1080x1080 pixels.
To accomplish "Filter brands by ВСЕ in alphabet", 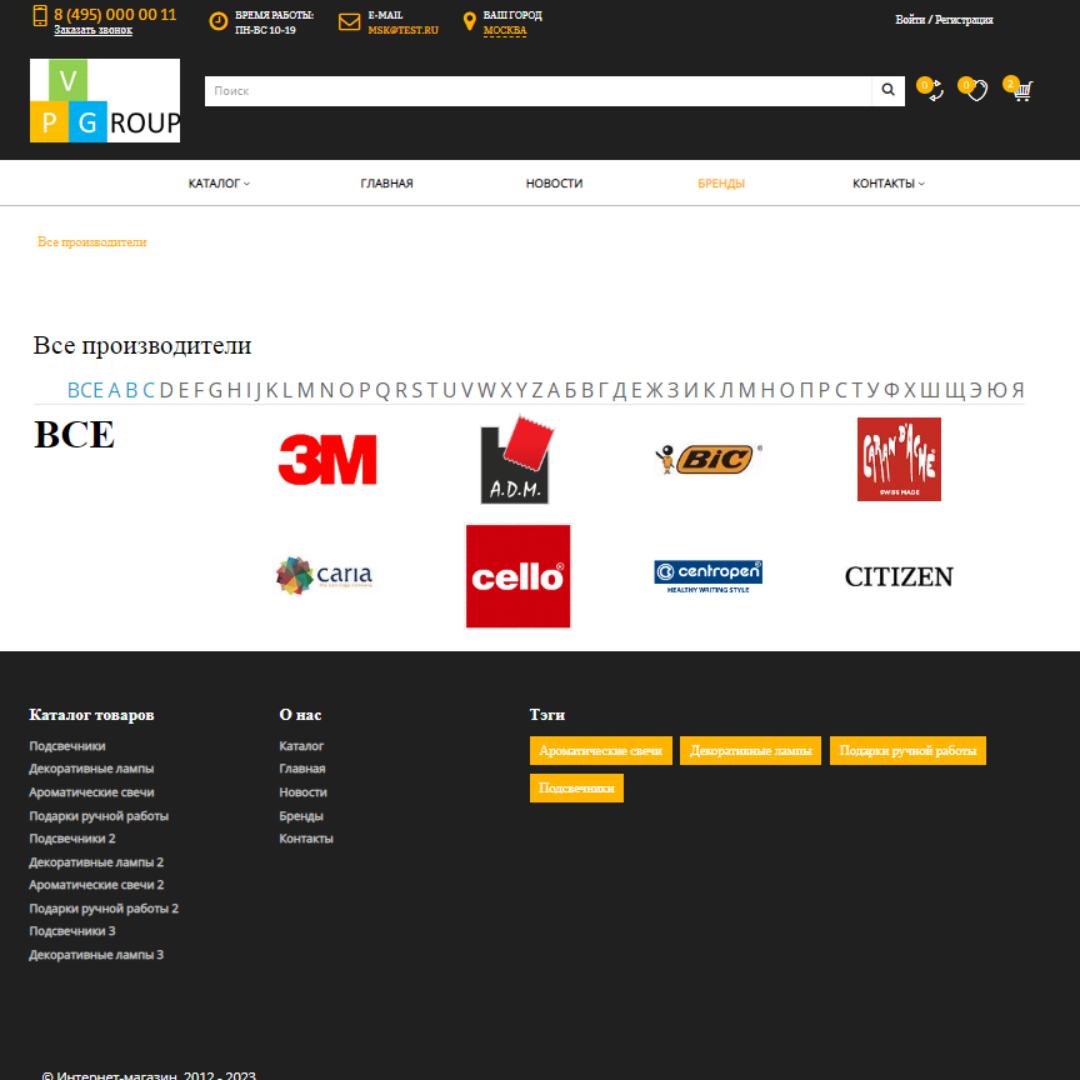I will 85,390.
